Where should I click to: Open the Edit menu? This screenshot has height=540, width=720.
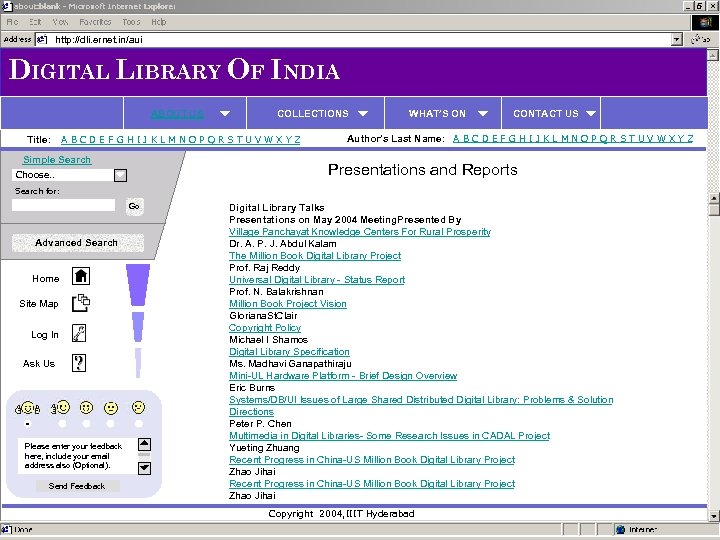tap(35, 22)
